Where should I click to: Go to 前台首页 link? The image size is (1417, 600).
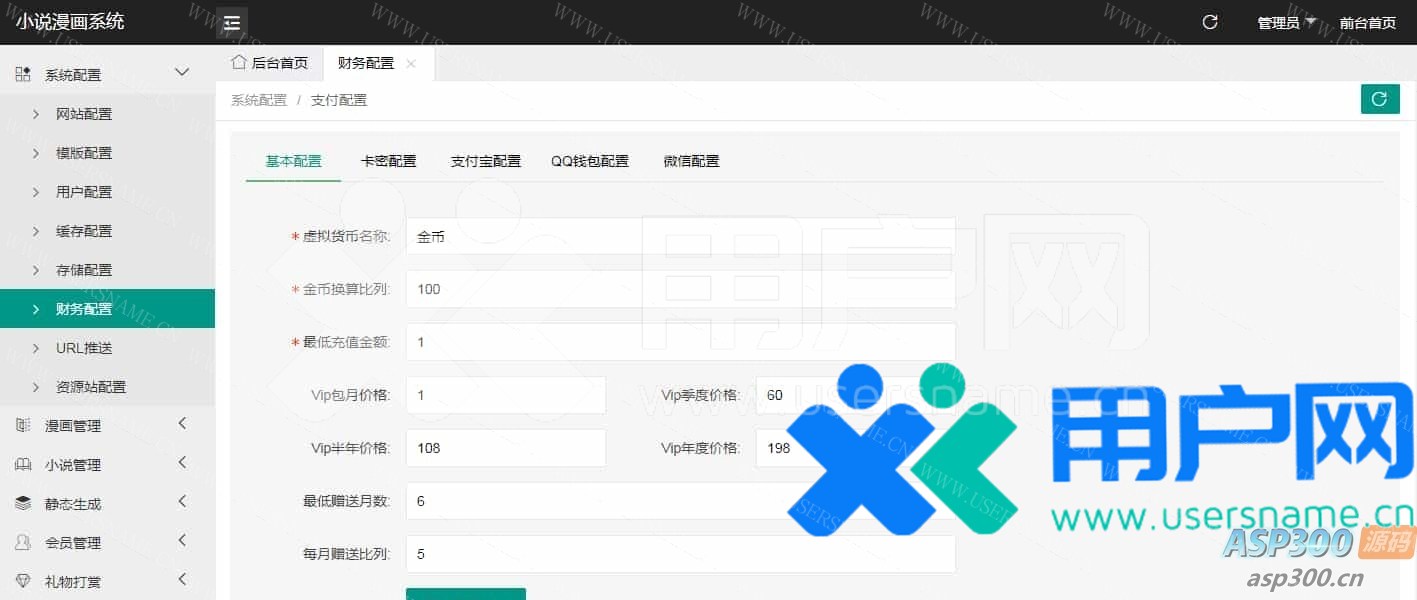[x=1367, y=23]
